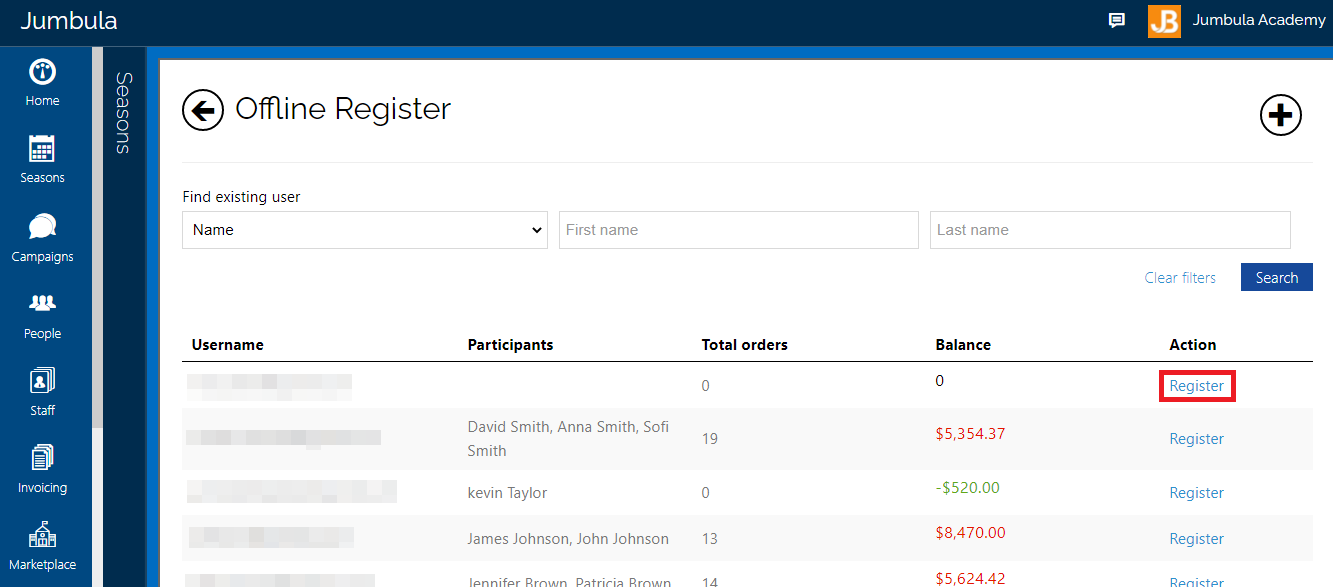Viewport: 1333px width, 587px height.
Task: Open Marketplace in the sidebar
Action: coord(42,547)
